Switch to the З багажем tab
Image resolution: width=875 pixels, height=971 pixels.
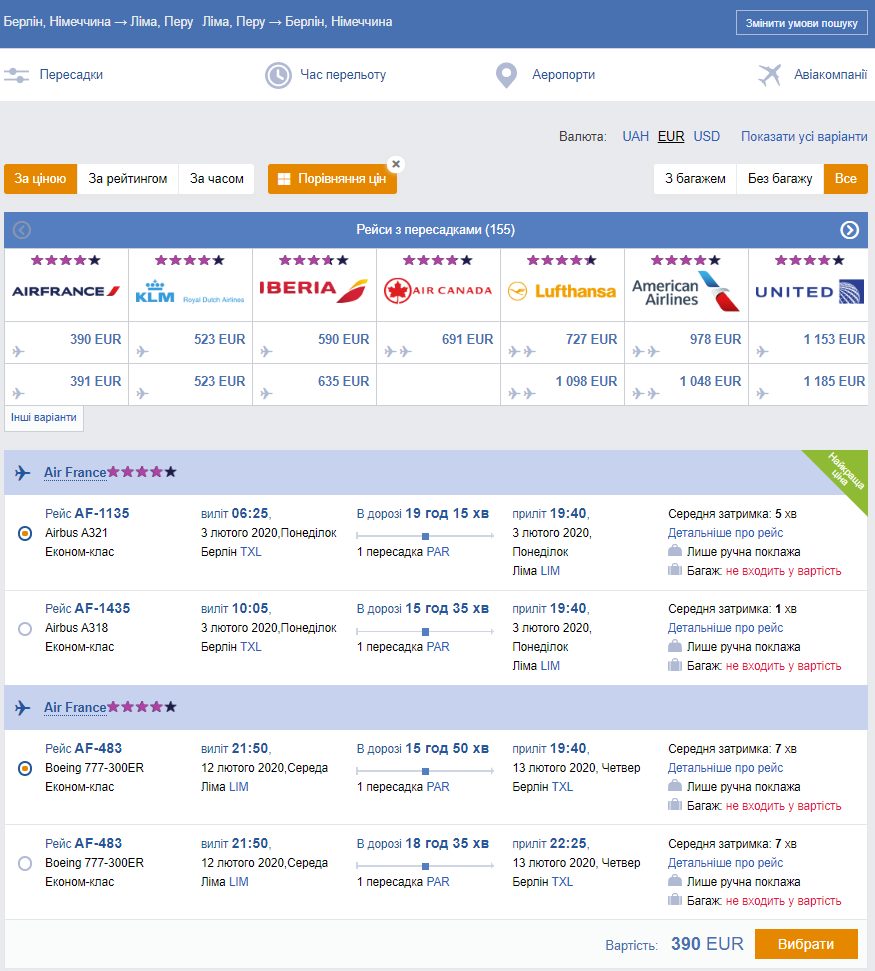[x=695, y=179]
